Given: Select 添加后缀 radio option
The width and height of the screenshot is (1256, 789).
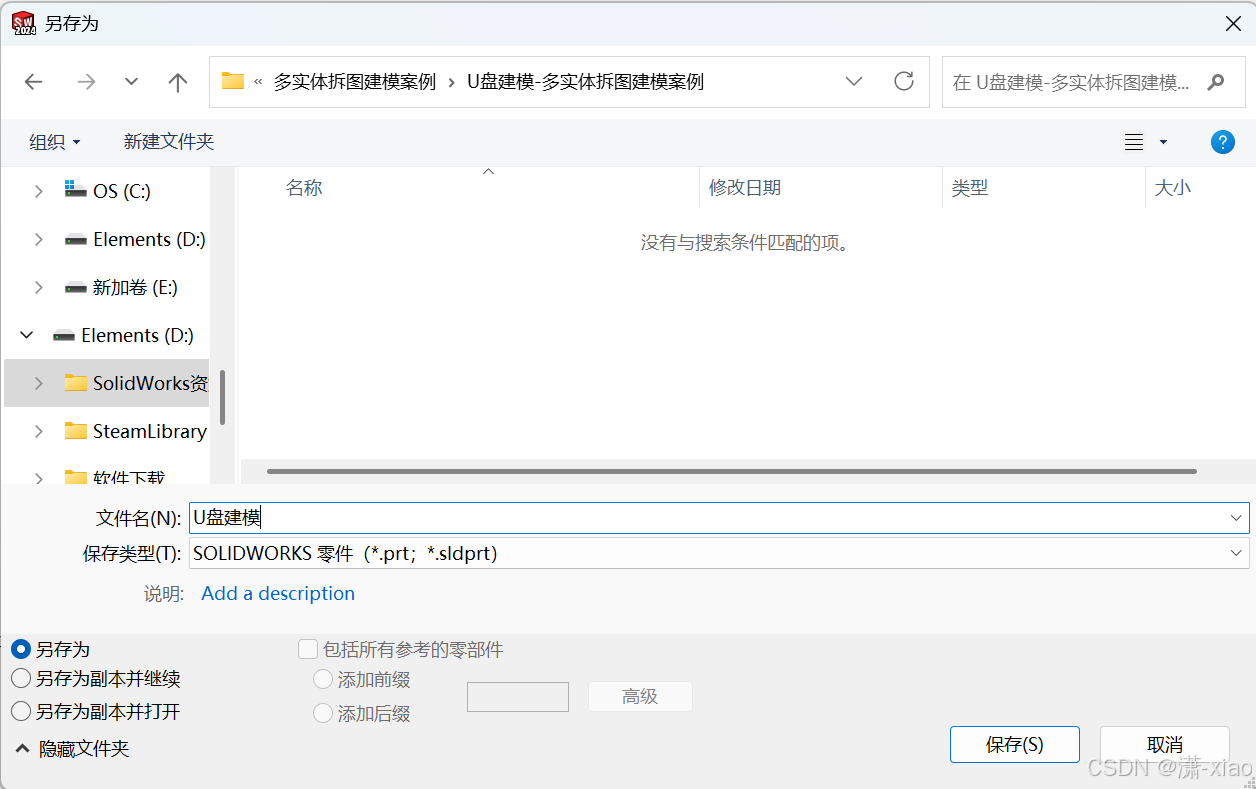Looking at the screenshot, I should 323,714.
